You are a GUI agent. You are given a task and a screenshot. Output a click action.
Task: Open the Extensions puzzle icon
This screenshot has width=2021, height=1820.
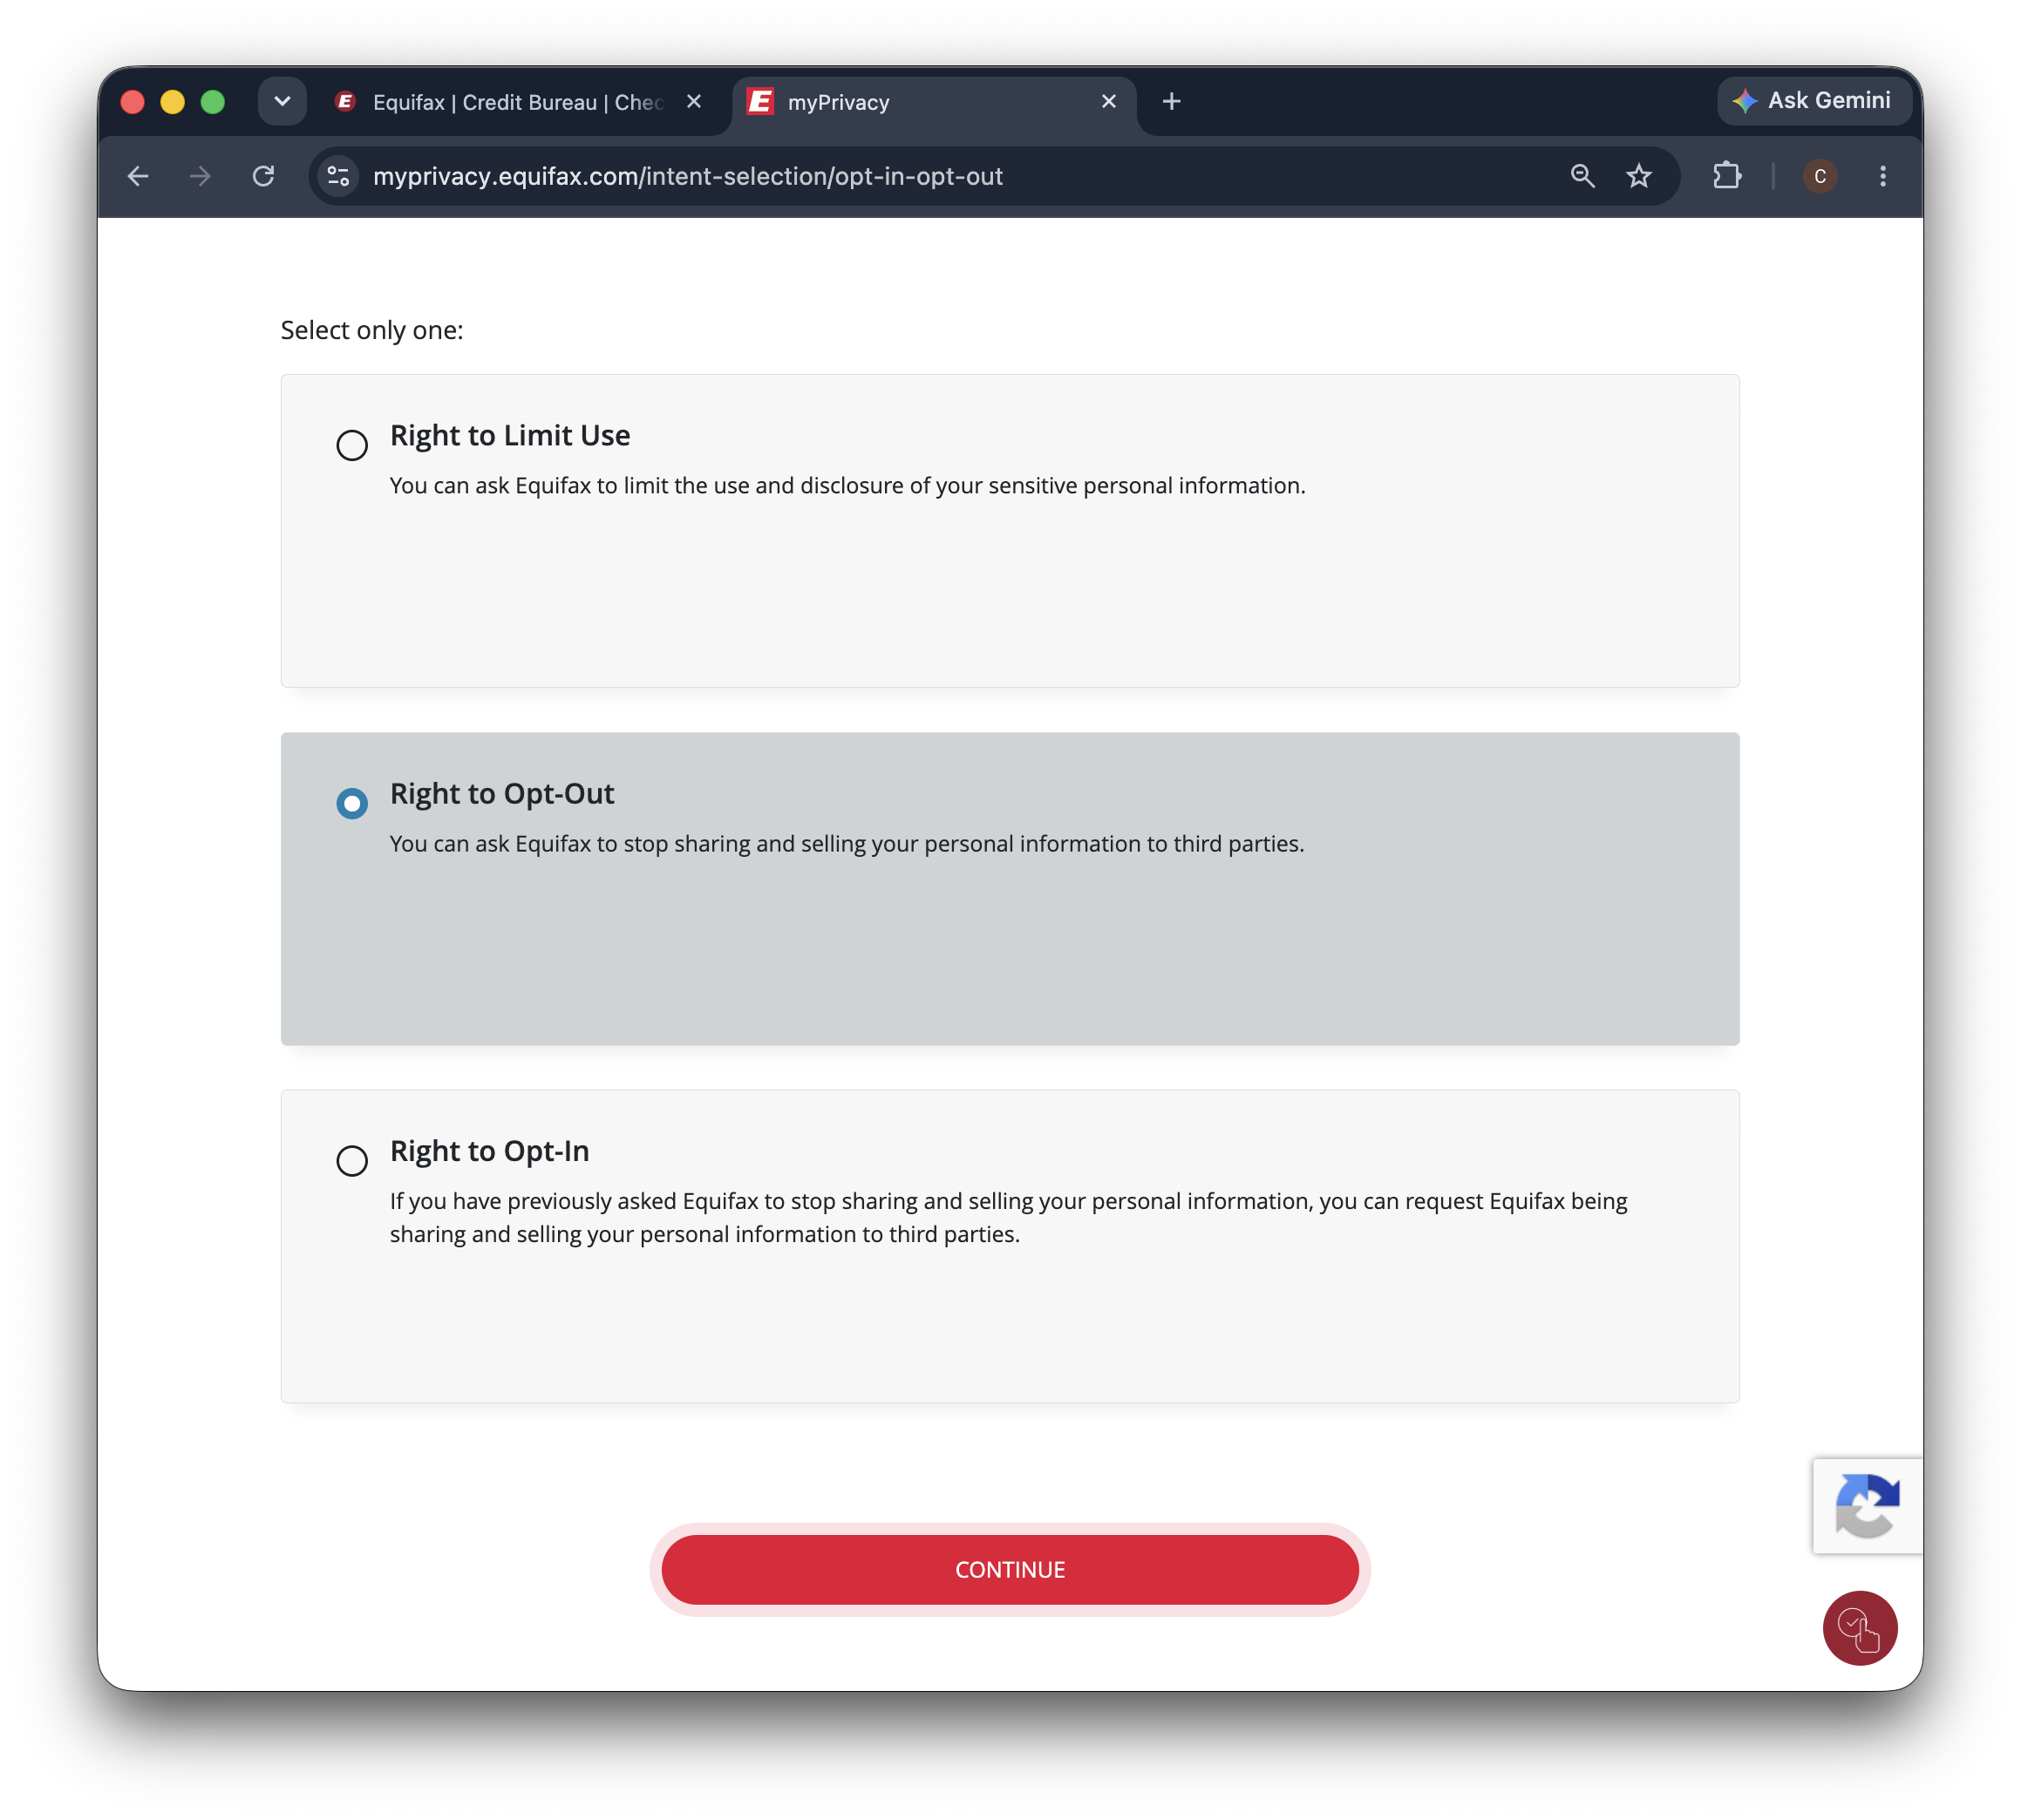[1727, 176]
